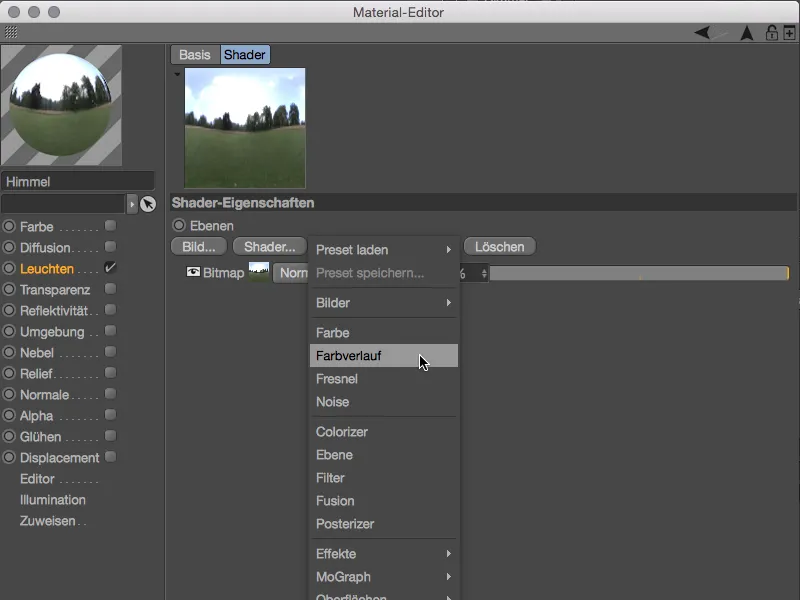Expand the Bilder submenu
Screen dimensions: 800x600
coord(384,303)
